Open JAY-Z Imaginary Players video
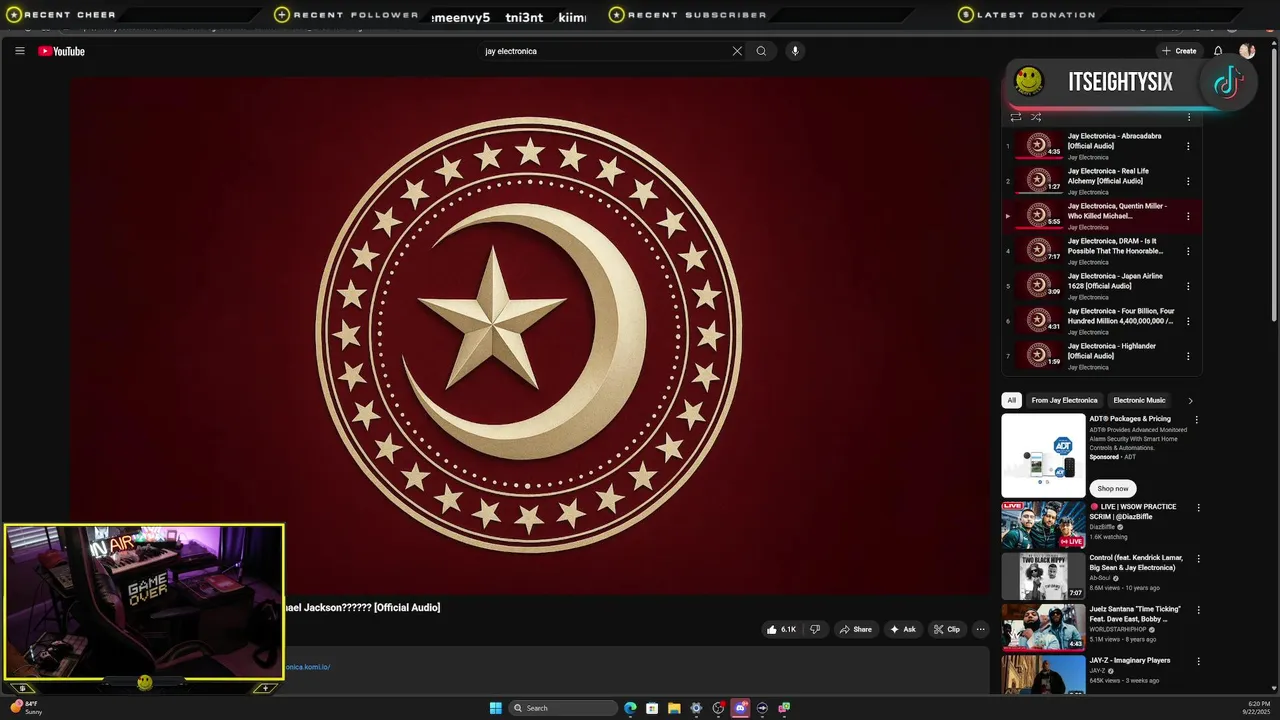Viewport: 1280px width, 720px height. [x=1043, y=675]
